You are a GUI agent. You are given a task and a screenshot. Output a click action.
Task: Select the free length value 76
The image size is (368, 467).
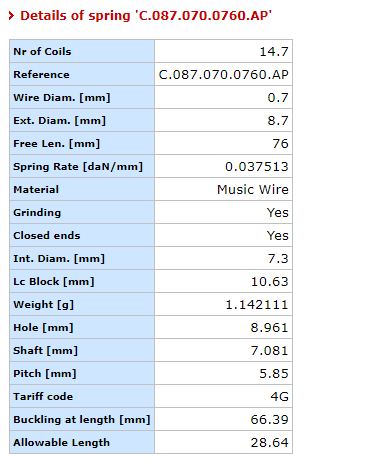click(x=280, y=144)
